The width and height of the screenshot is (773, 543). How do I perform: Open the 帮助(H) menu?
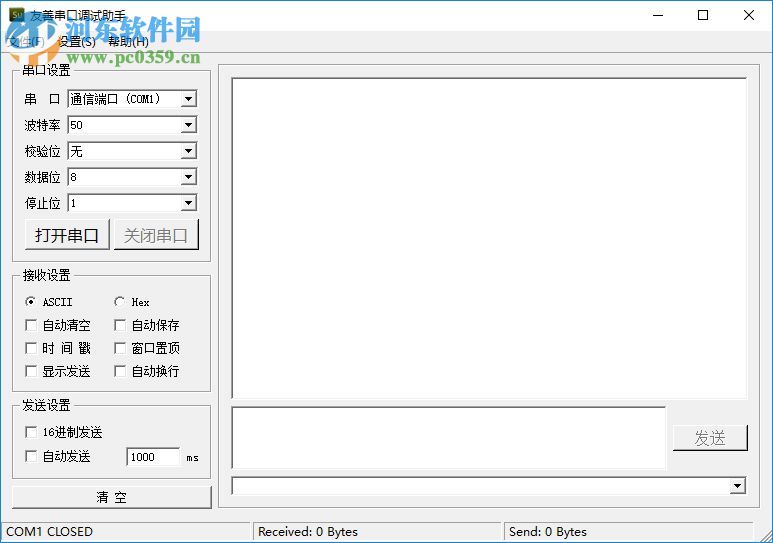click(x=128, y=42)
